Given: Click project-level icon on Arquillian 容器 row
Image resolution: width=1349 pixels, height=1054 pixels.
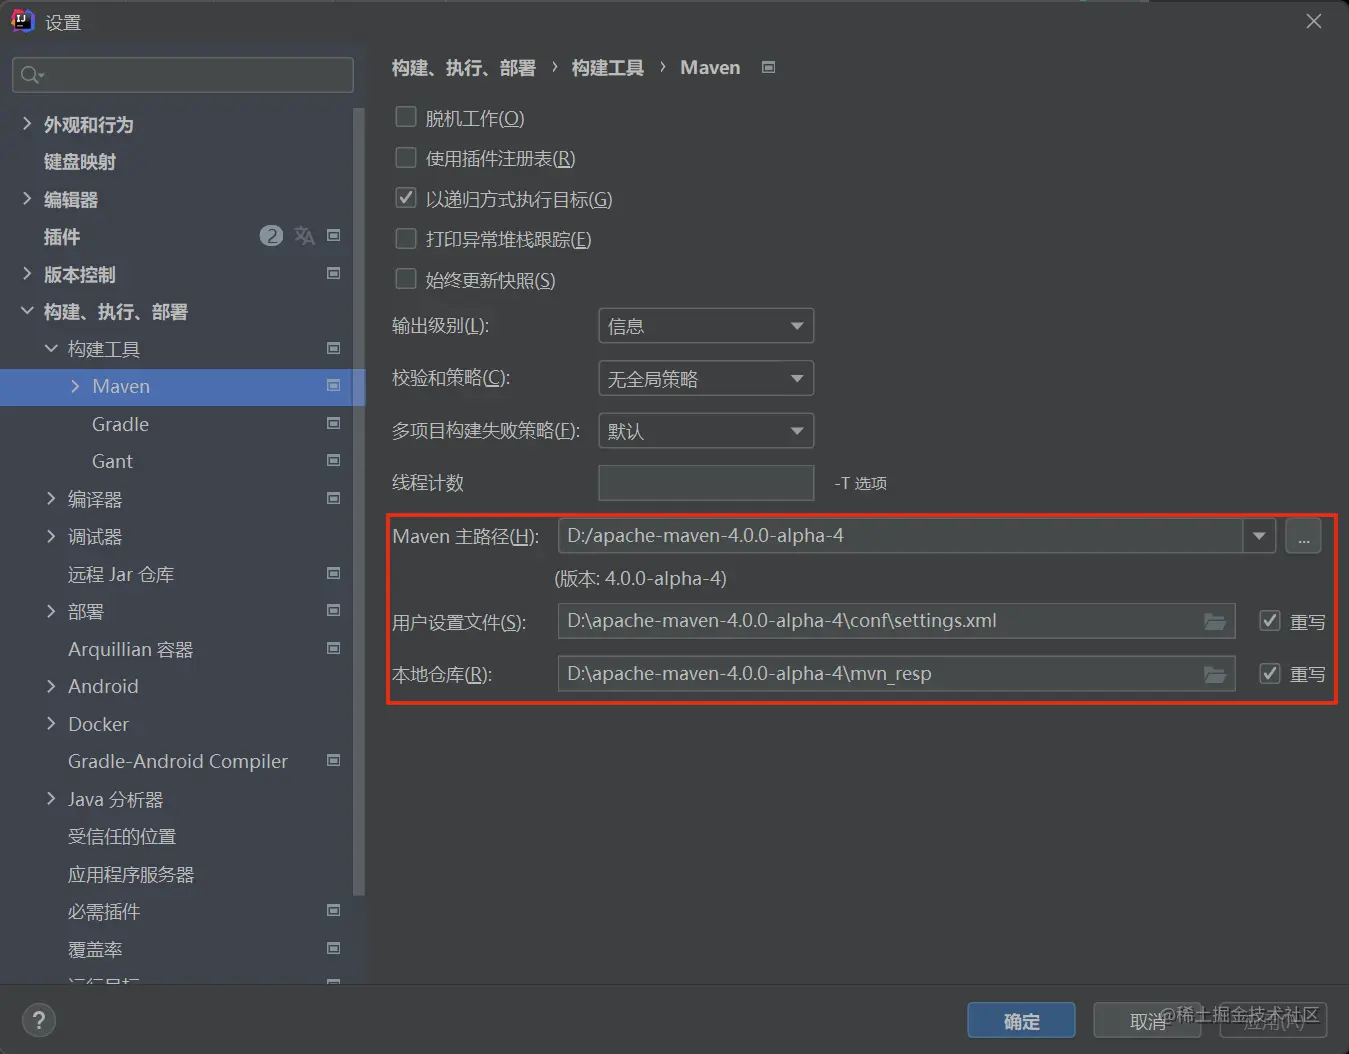Looking at the screenshot, I should pyautogui.click(x=334, y=648).
